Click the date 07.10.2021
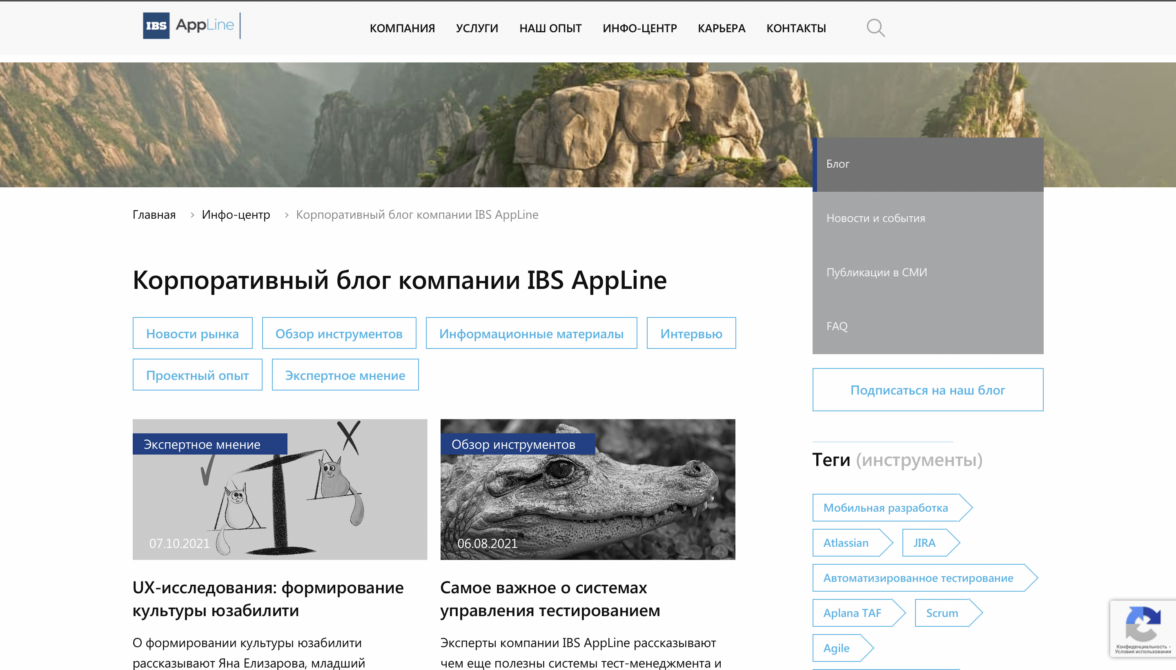Screen dimensions: 1176x670 click(x=179, y=544)
